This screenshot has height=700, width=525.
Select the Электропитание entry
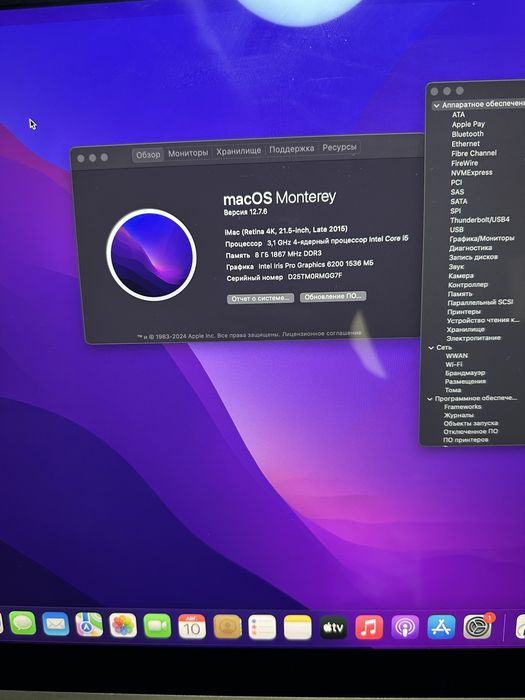[x=473, y=338]
